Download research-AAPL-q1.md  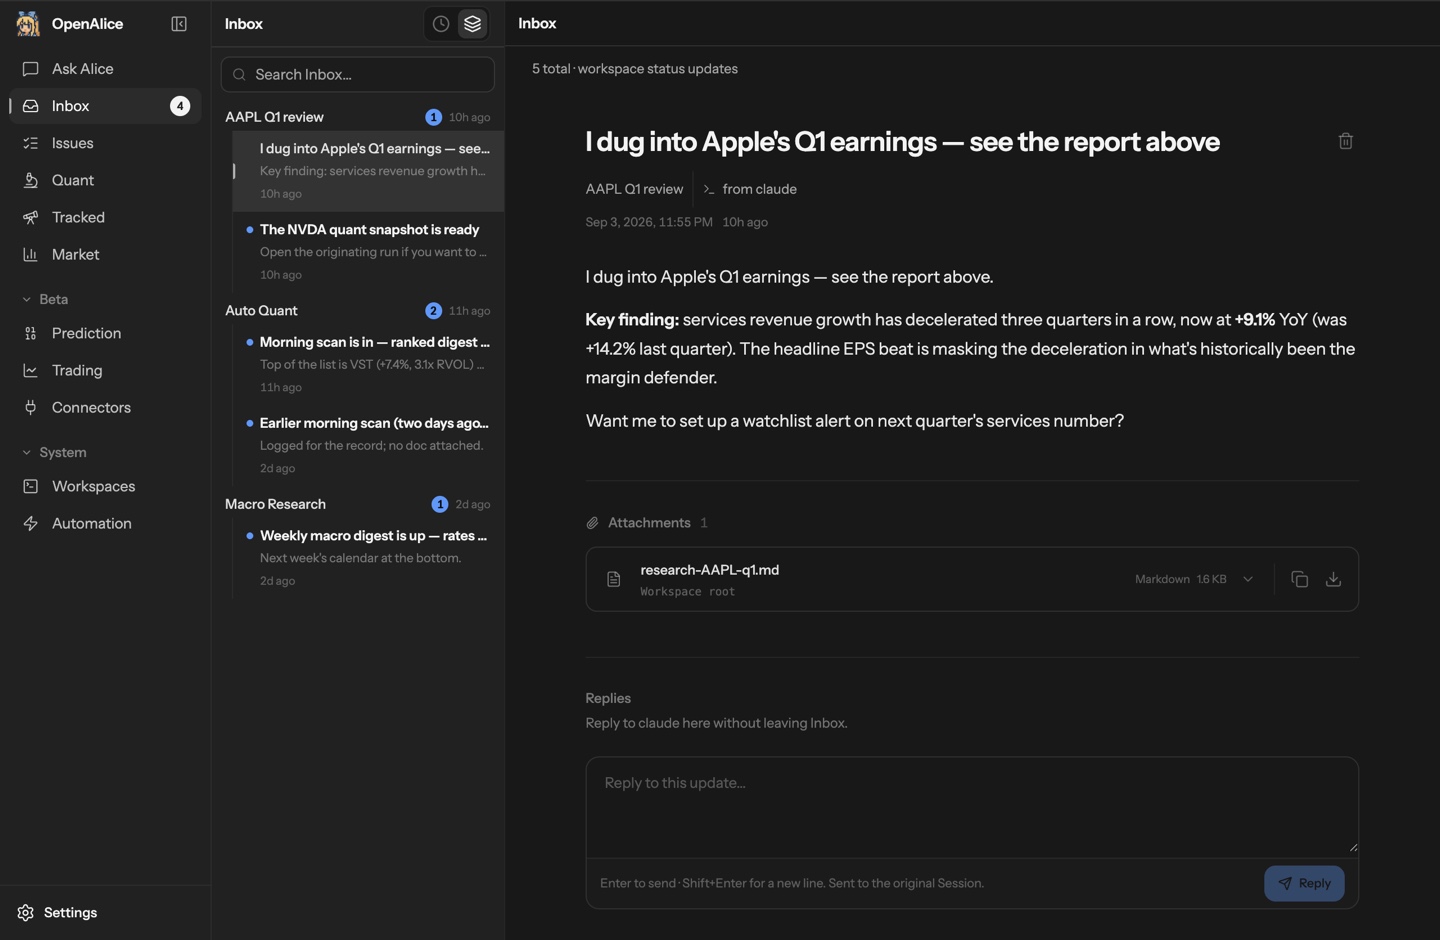coord(1333,579)
